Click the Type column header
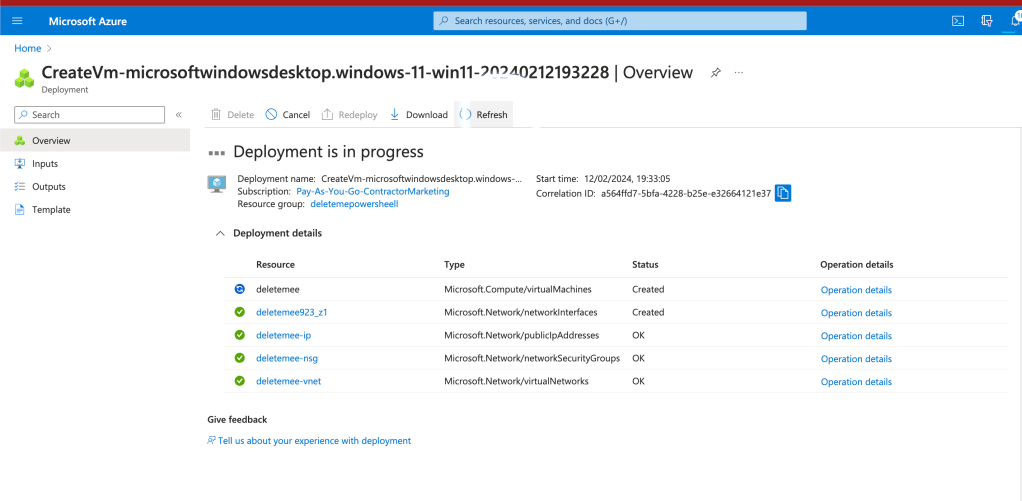The image size is (1022, 501). pyautogui.click(x=454, y=265)
